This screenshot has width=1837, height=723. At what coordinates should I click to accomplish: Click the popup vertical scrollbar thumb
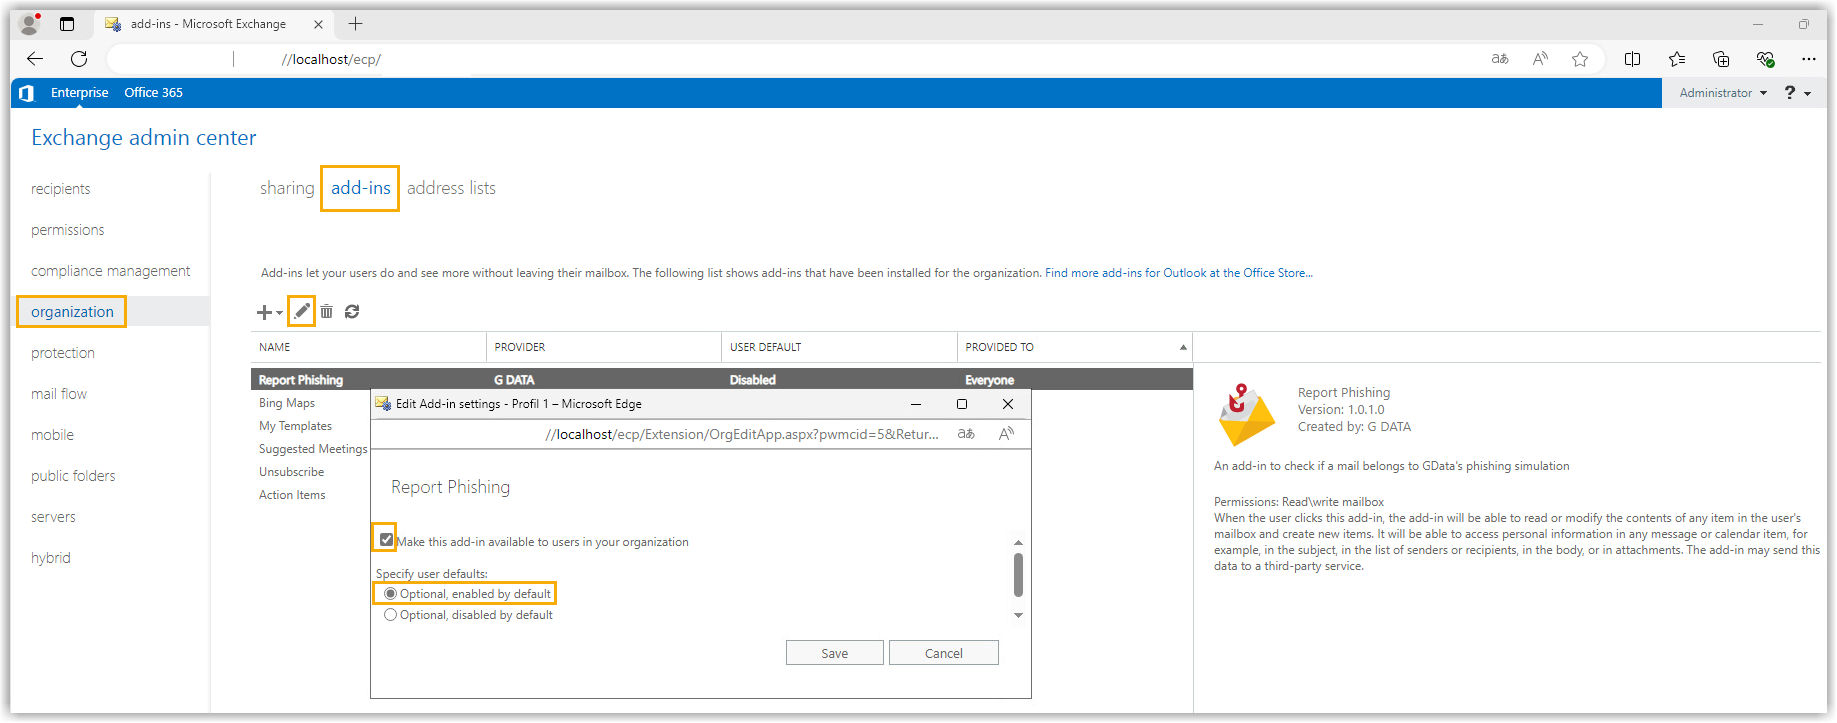[x=1018, y=575]
